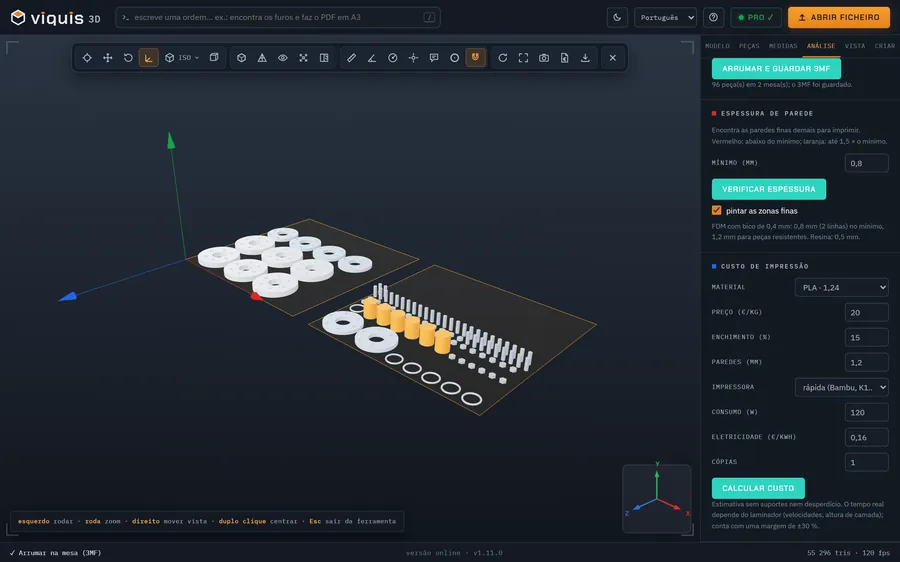Click the command input field at top
Viewport: 900px width, 562px height.
[278, 17]
